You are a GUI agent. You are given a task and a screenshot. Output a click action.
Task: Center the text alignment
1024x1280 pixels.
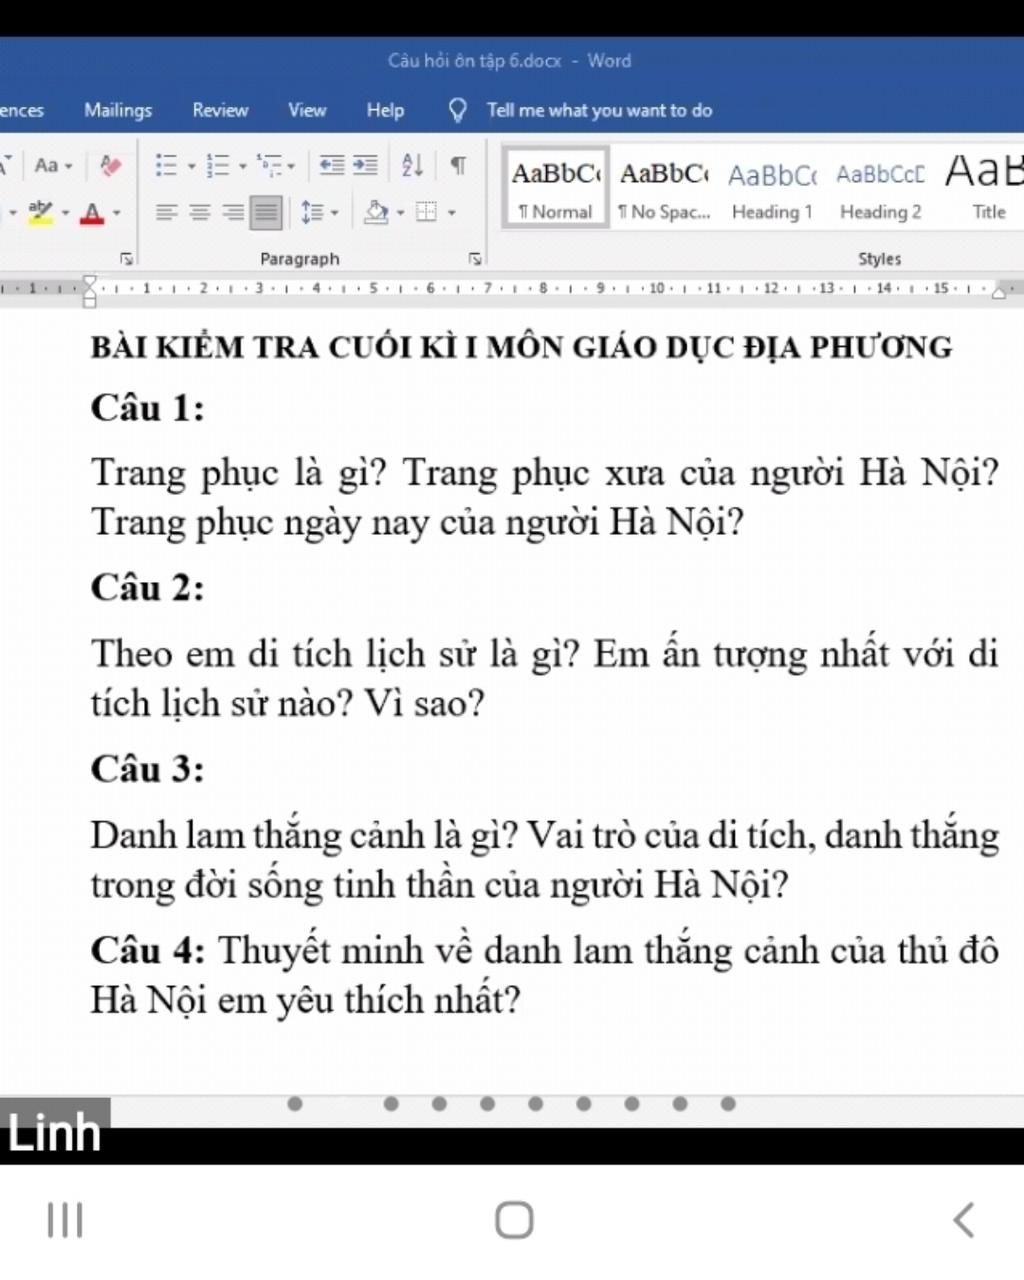(200, 212)
